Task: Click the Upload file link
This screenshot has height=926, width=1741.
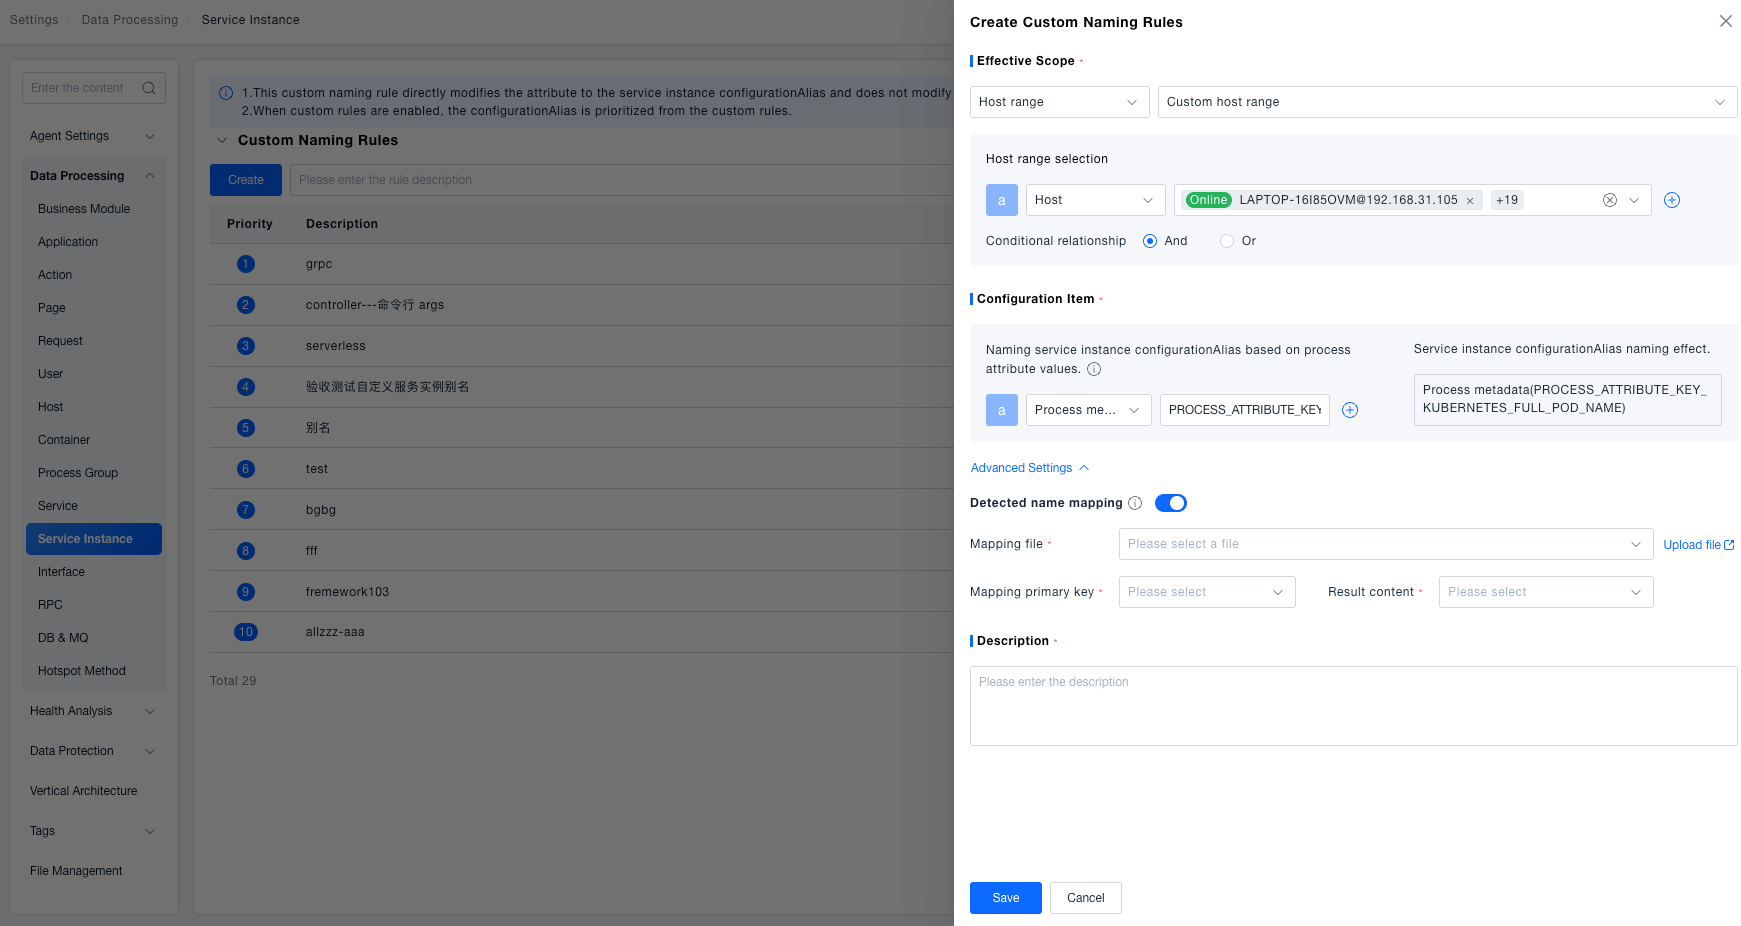Action: (1698, 545)
